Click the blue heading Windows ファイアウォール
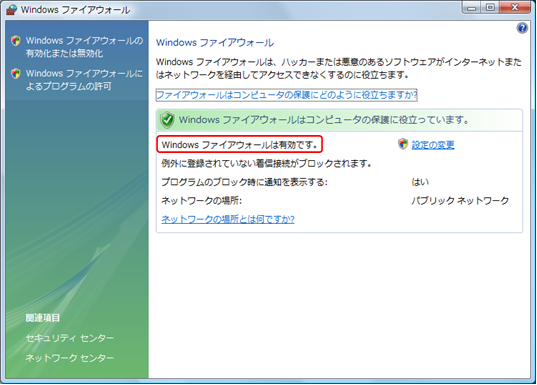 pos(215,42)
